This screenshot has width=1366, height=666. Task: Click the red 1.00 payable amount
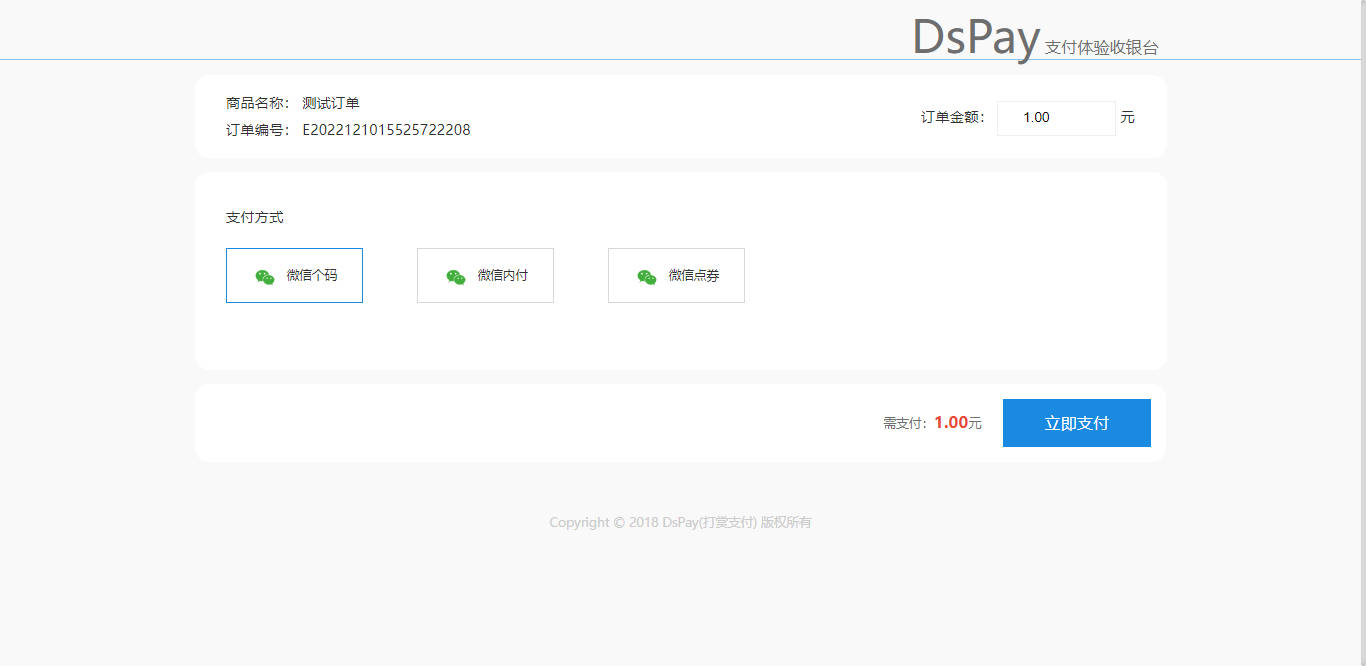(950, 423)
